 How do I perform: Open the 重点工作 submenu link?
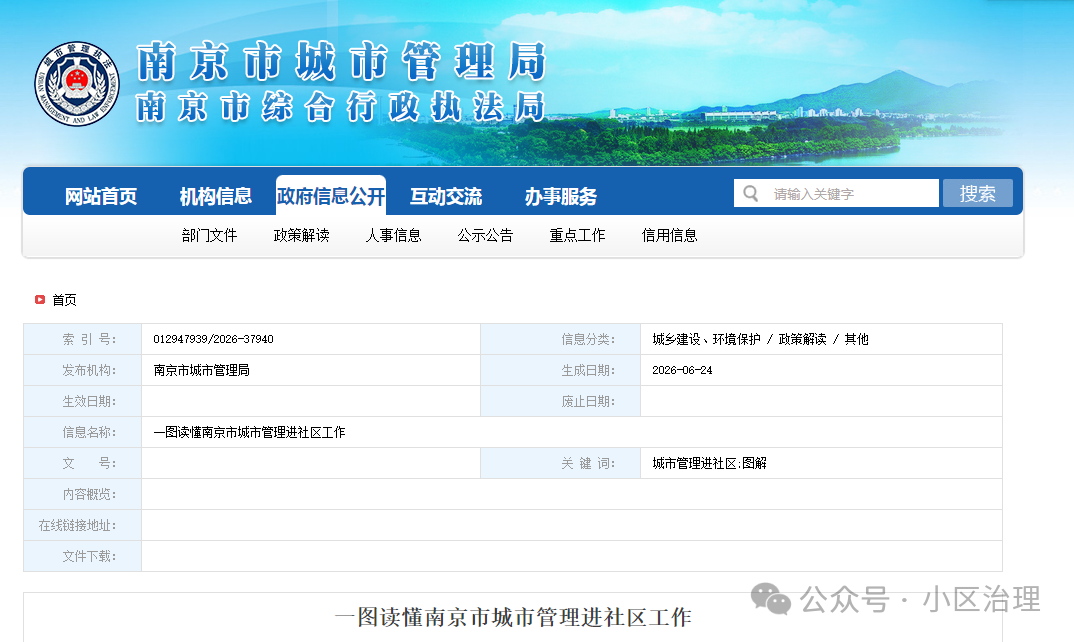577,235
